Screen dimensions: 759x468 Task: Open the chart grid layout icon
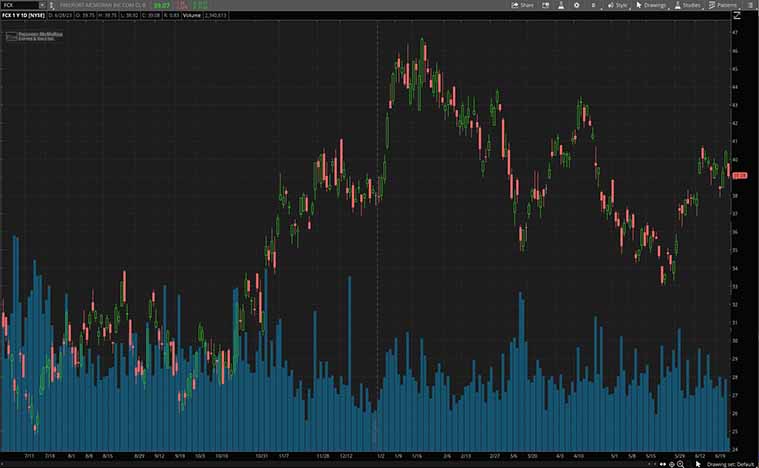(x=546, y=5)
